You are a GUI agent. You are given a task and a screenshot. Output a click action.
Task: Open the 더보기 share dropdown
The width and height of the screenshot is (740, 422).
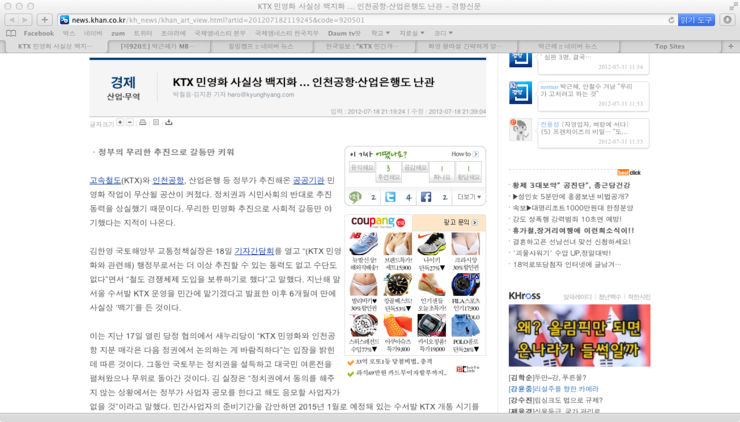(x=468, y=198)
